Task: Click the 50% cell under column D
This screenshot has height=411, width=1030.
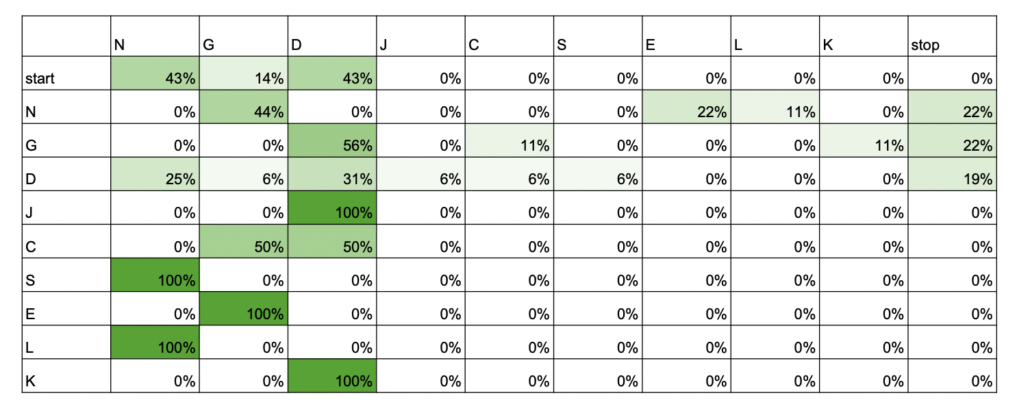Action: 332,246
